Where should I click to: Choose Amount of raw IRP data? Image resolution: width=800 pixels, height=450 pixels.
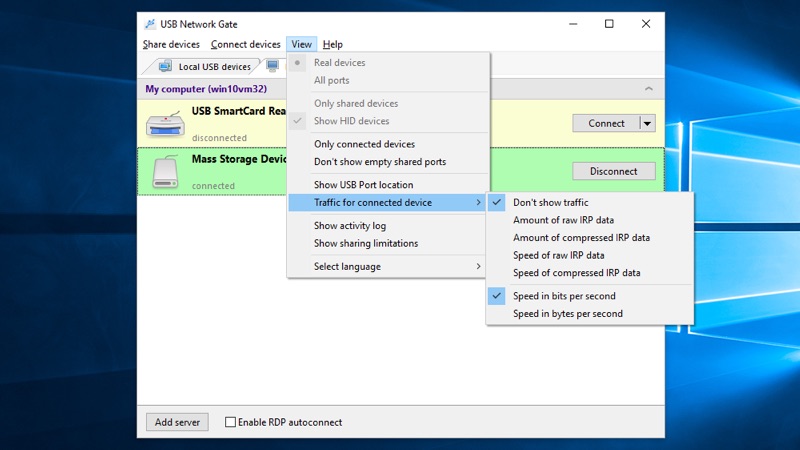(x=590, y=220)
